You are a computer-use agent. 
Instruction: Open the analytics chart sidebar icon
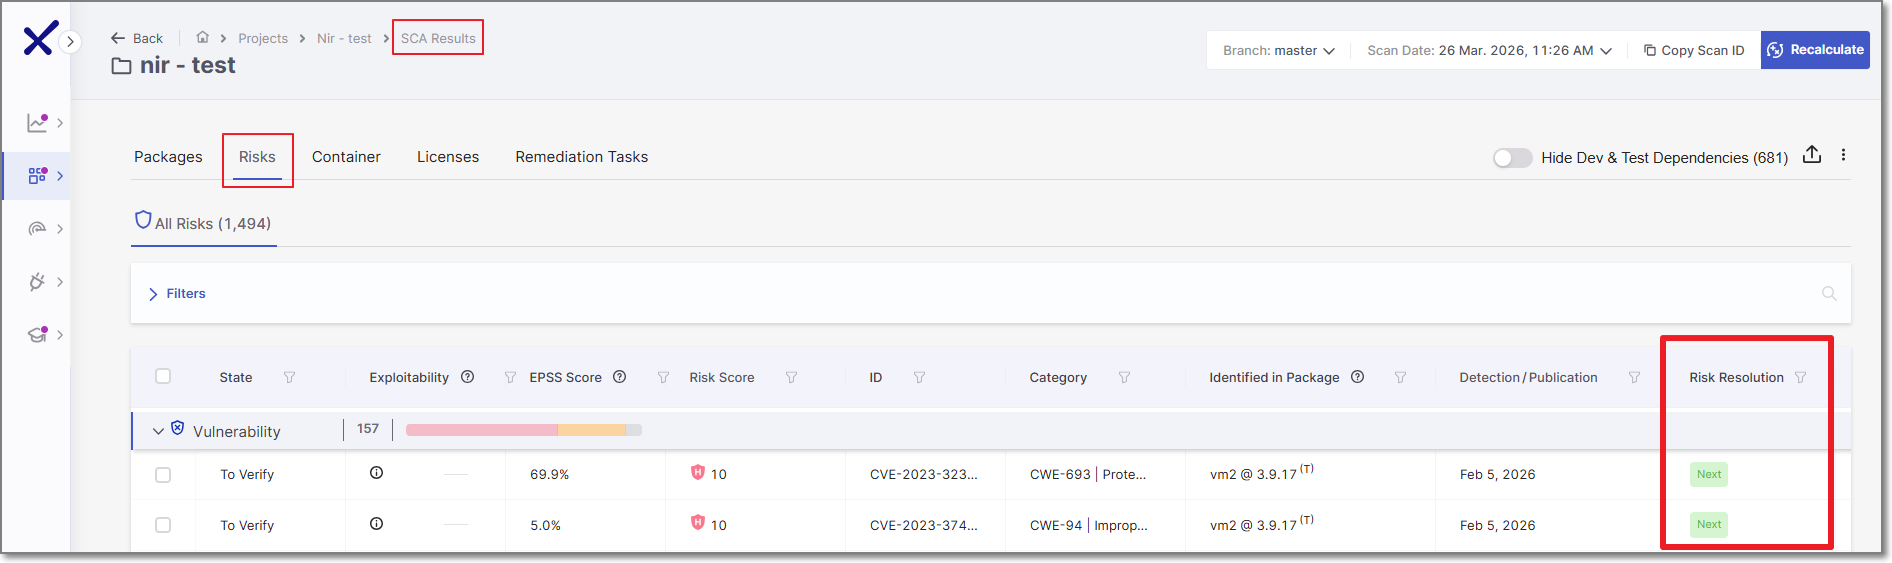pyautogui.click(x=37, y=123)
